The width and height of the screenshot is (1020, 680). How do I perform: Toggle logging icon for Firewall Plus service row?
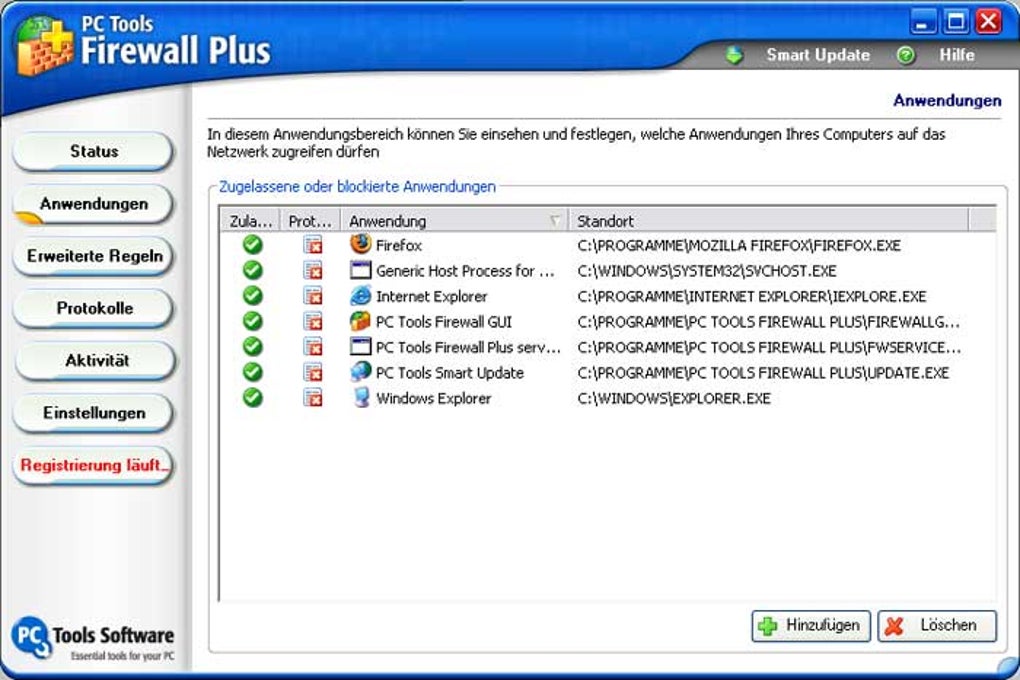coord(313,346)
